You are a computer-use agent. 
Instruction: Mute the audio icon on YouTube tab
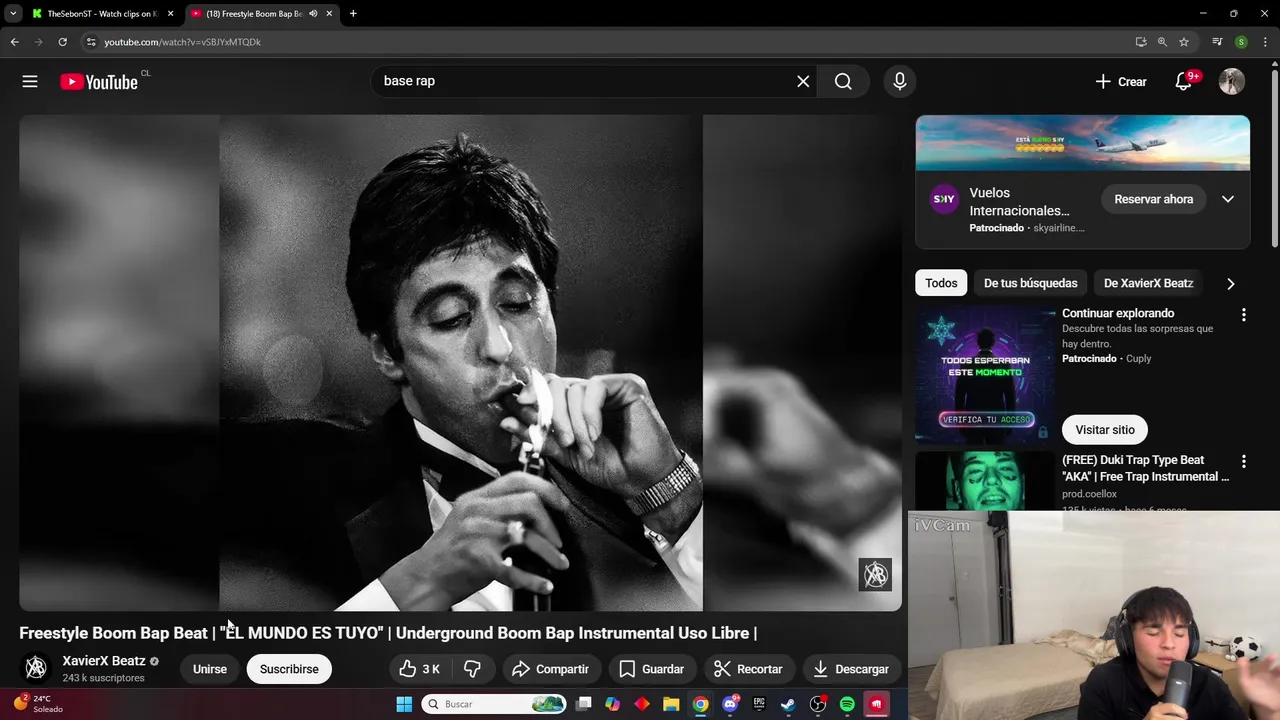tap(313, 14)
